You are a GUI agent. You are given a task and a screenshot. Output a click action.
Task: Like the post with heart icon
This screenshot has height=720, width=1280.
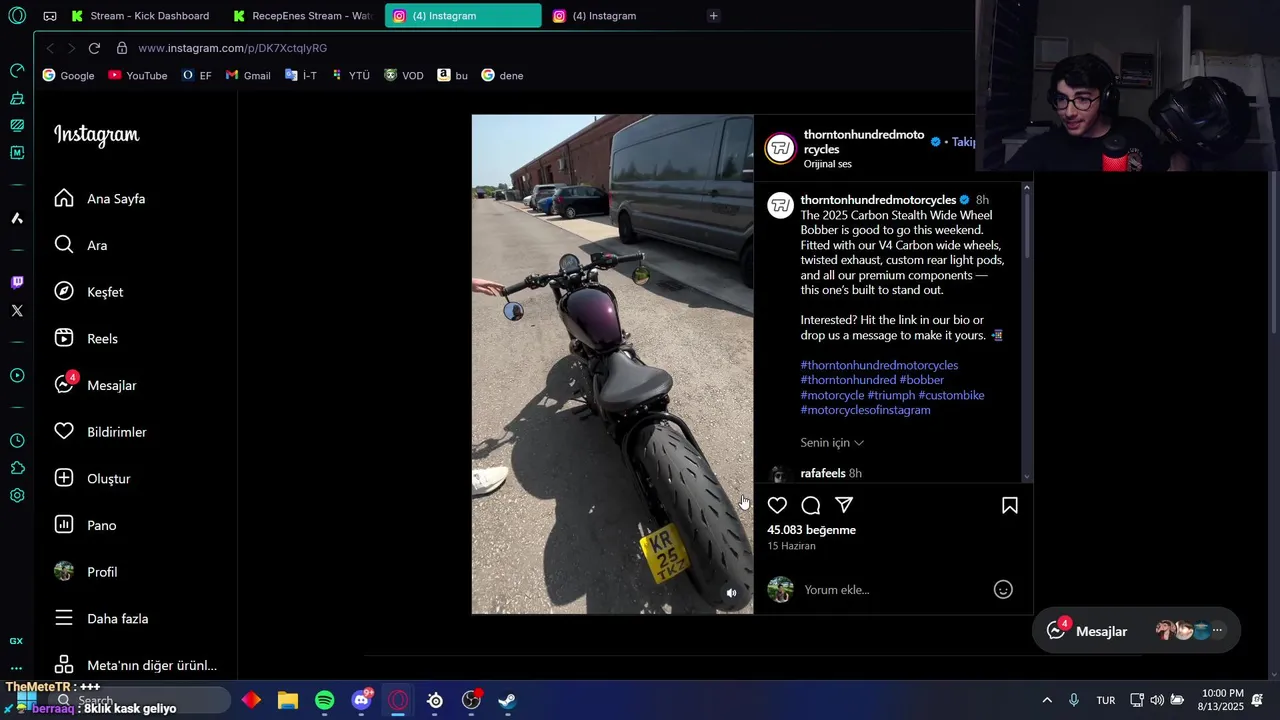point(777,505)
